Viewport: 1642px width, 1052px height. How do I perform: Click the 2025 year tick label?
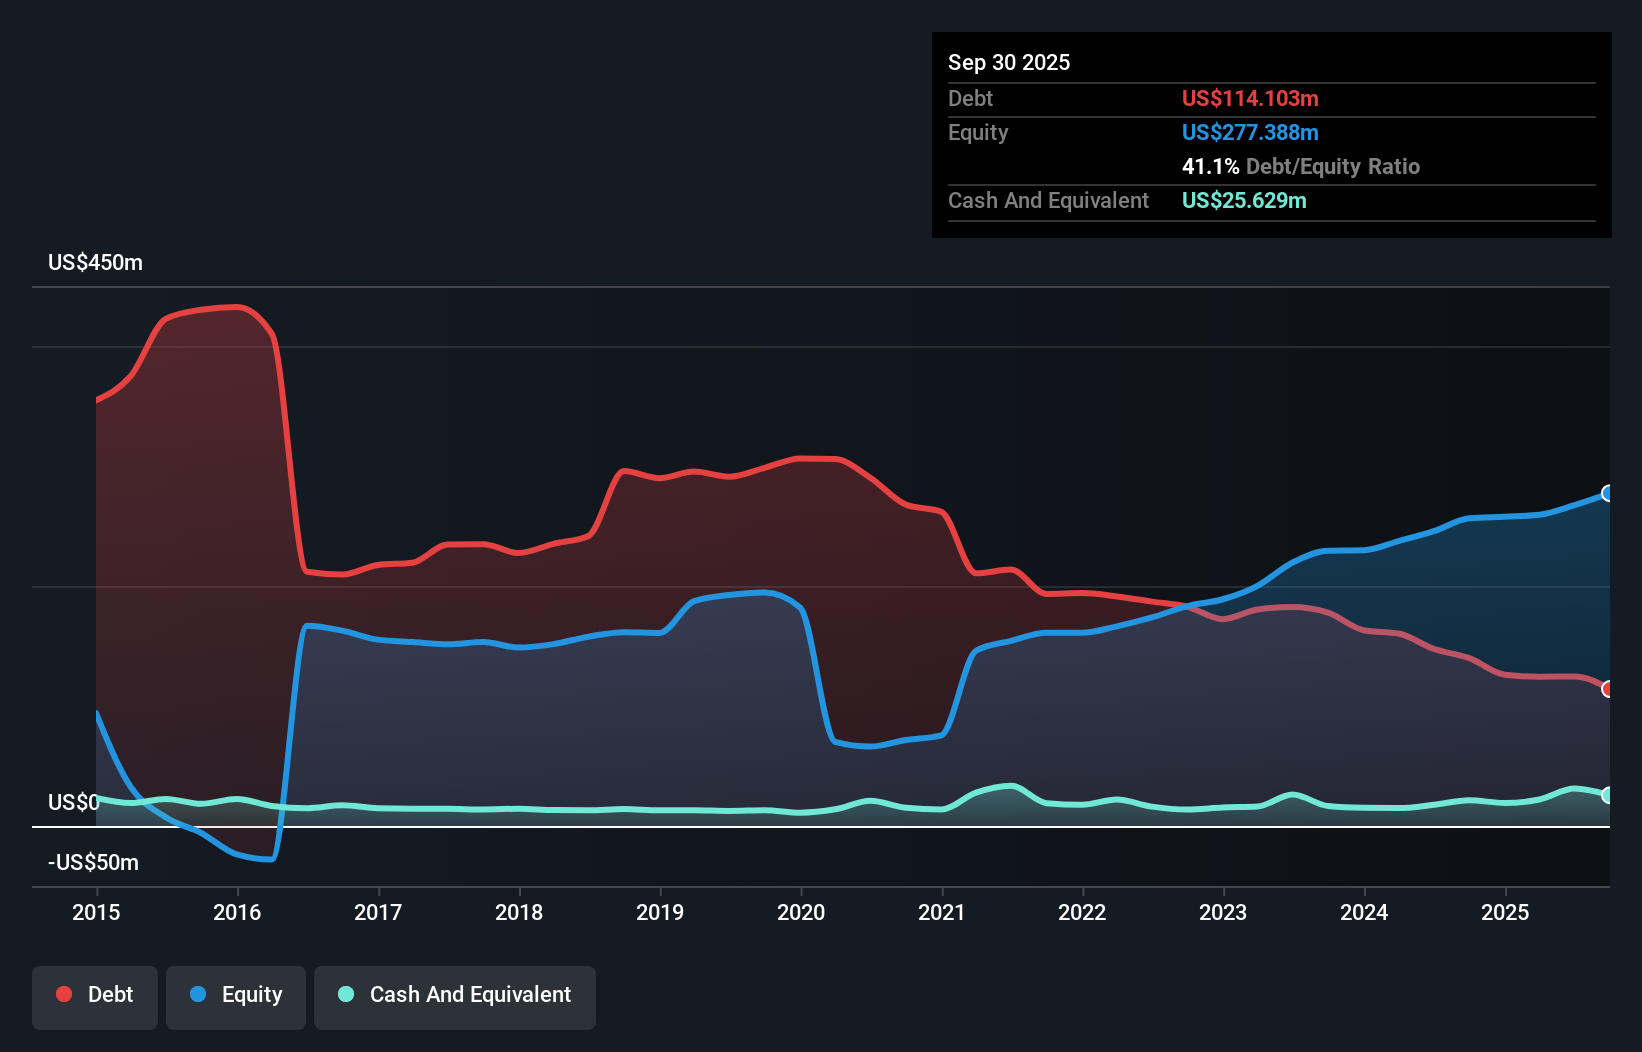pyautogui.click(x=1505, y=912)
